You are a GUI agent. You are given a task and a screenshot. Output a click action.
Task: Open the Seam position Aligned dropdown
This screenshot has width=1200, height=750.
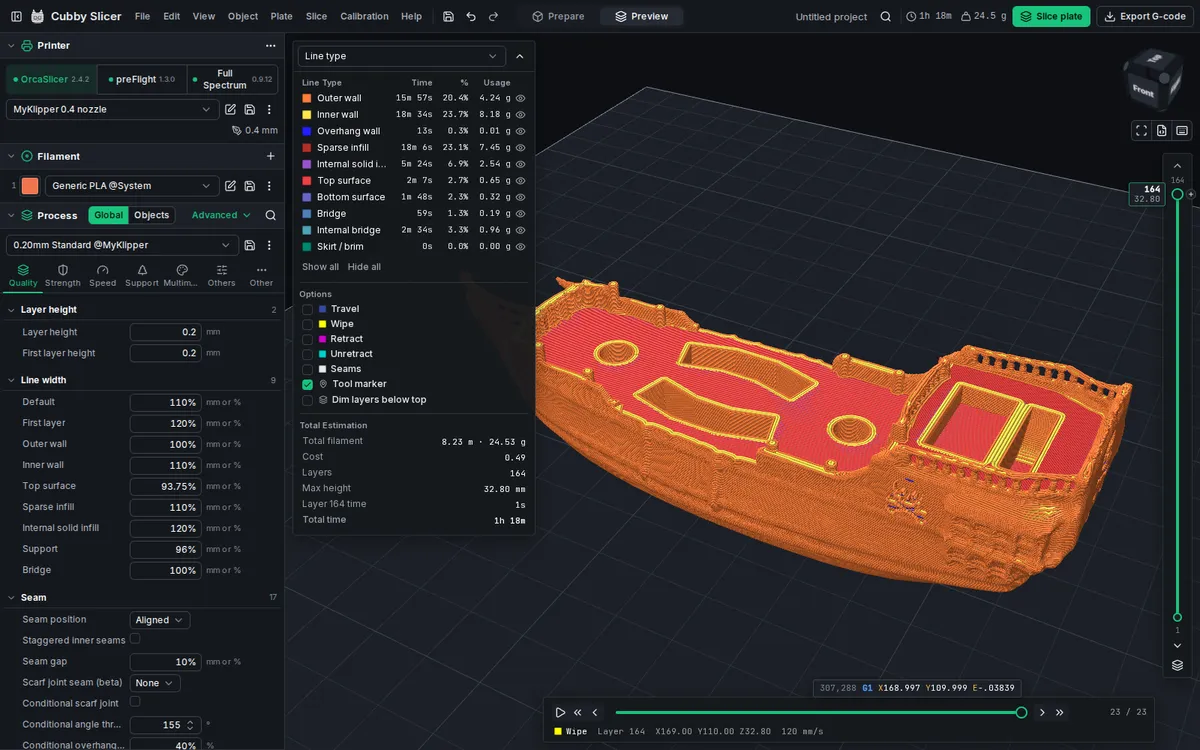pyautogui.click(x=160, y=620)
